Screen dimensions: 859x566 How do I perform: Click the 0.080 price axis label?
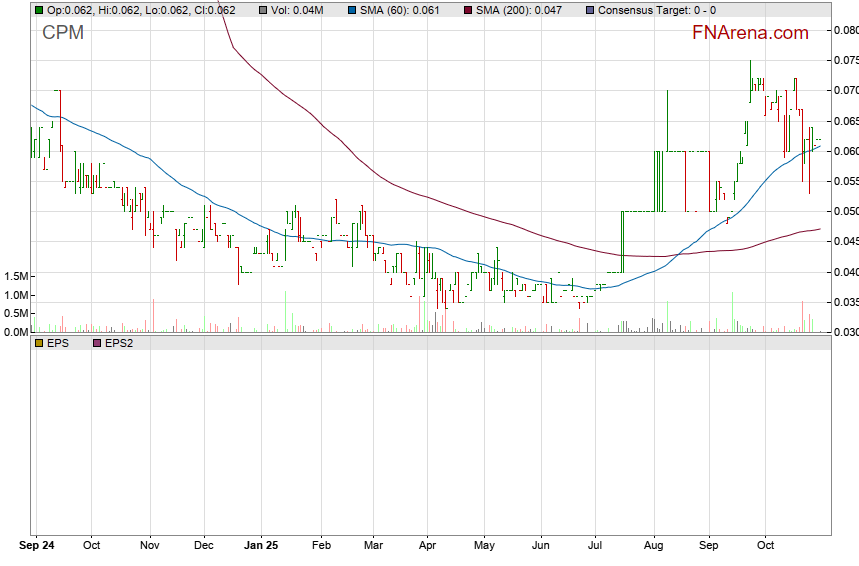[845, 30]
